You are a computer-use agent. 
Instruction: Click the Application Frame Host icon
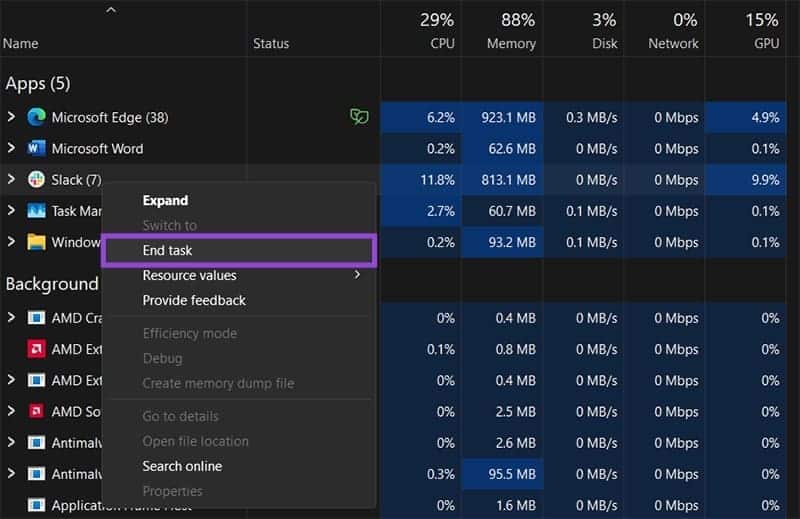tap(36, 505)
